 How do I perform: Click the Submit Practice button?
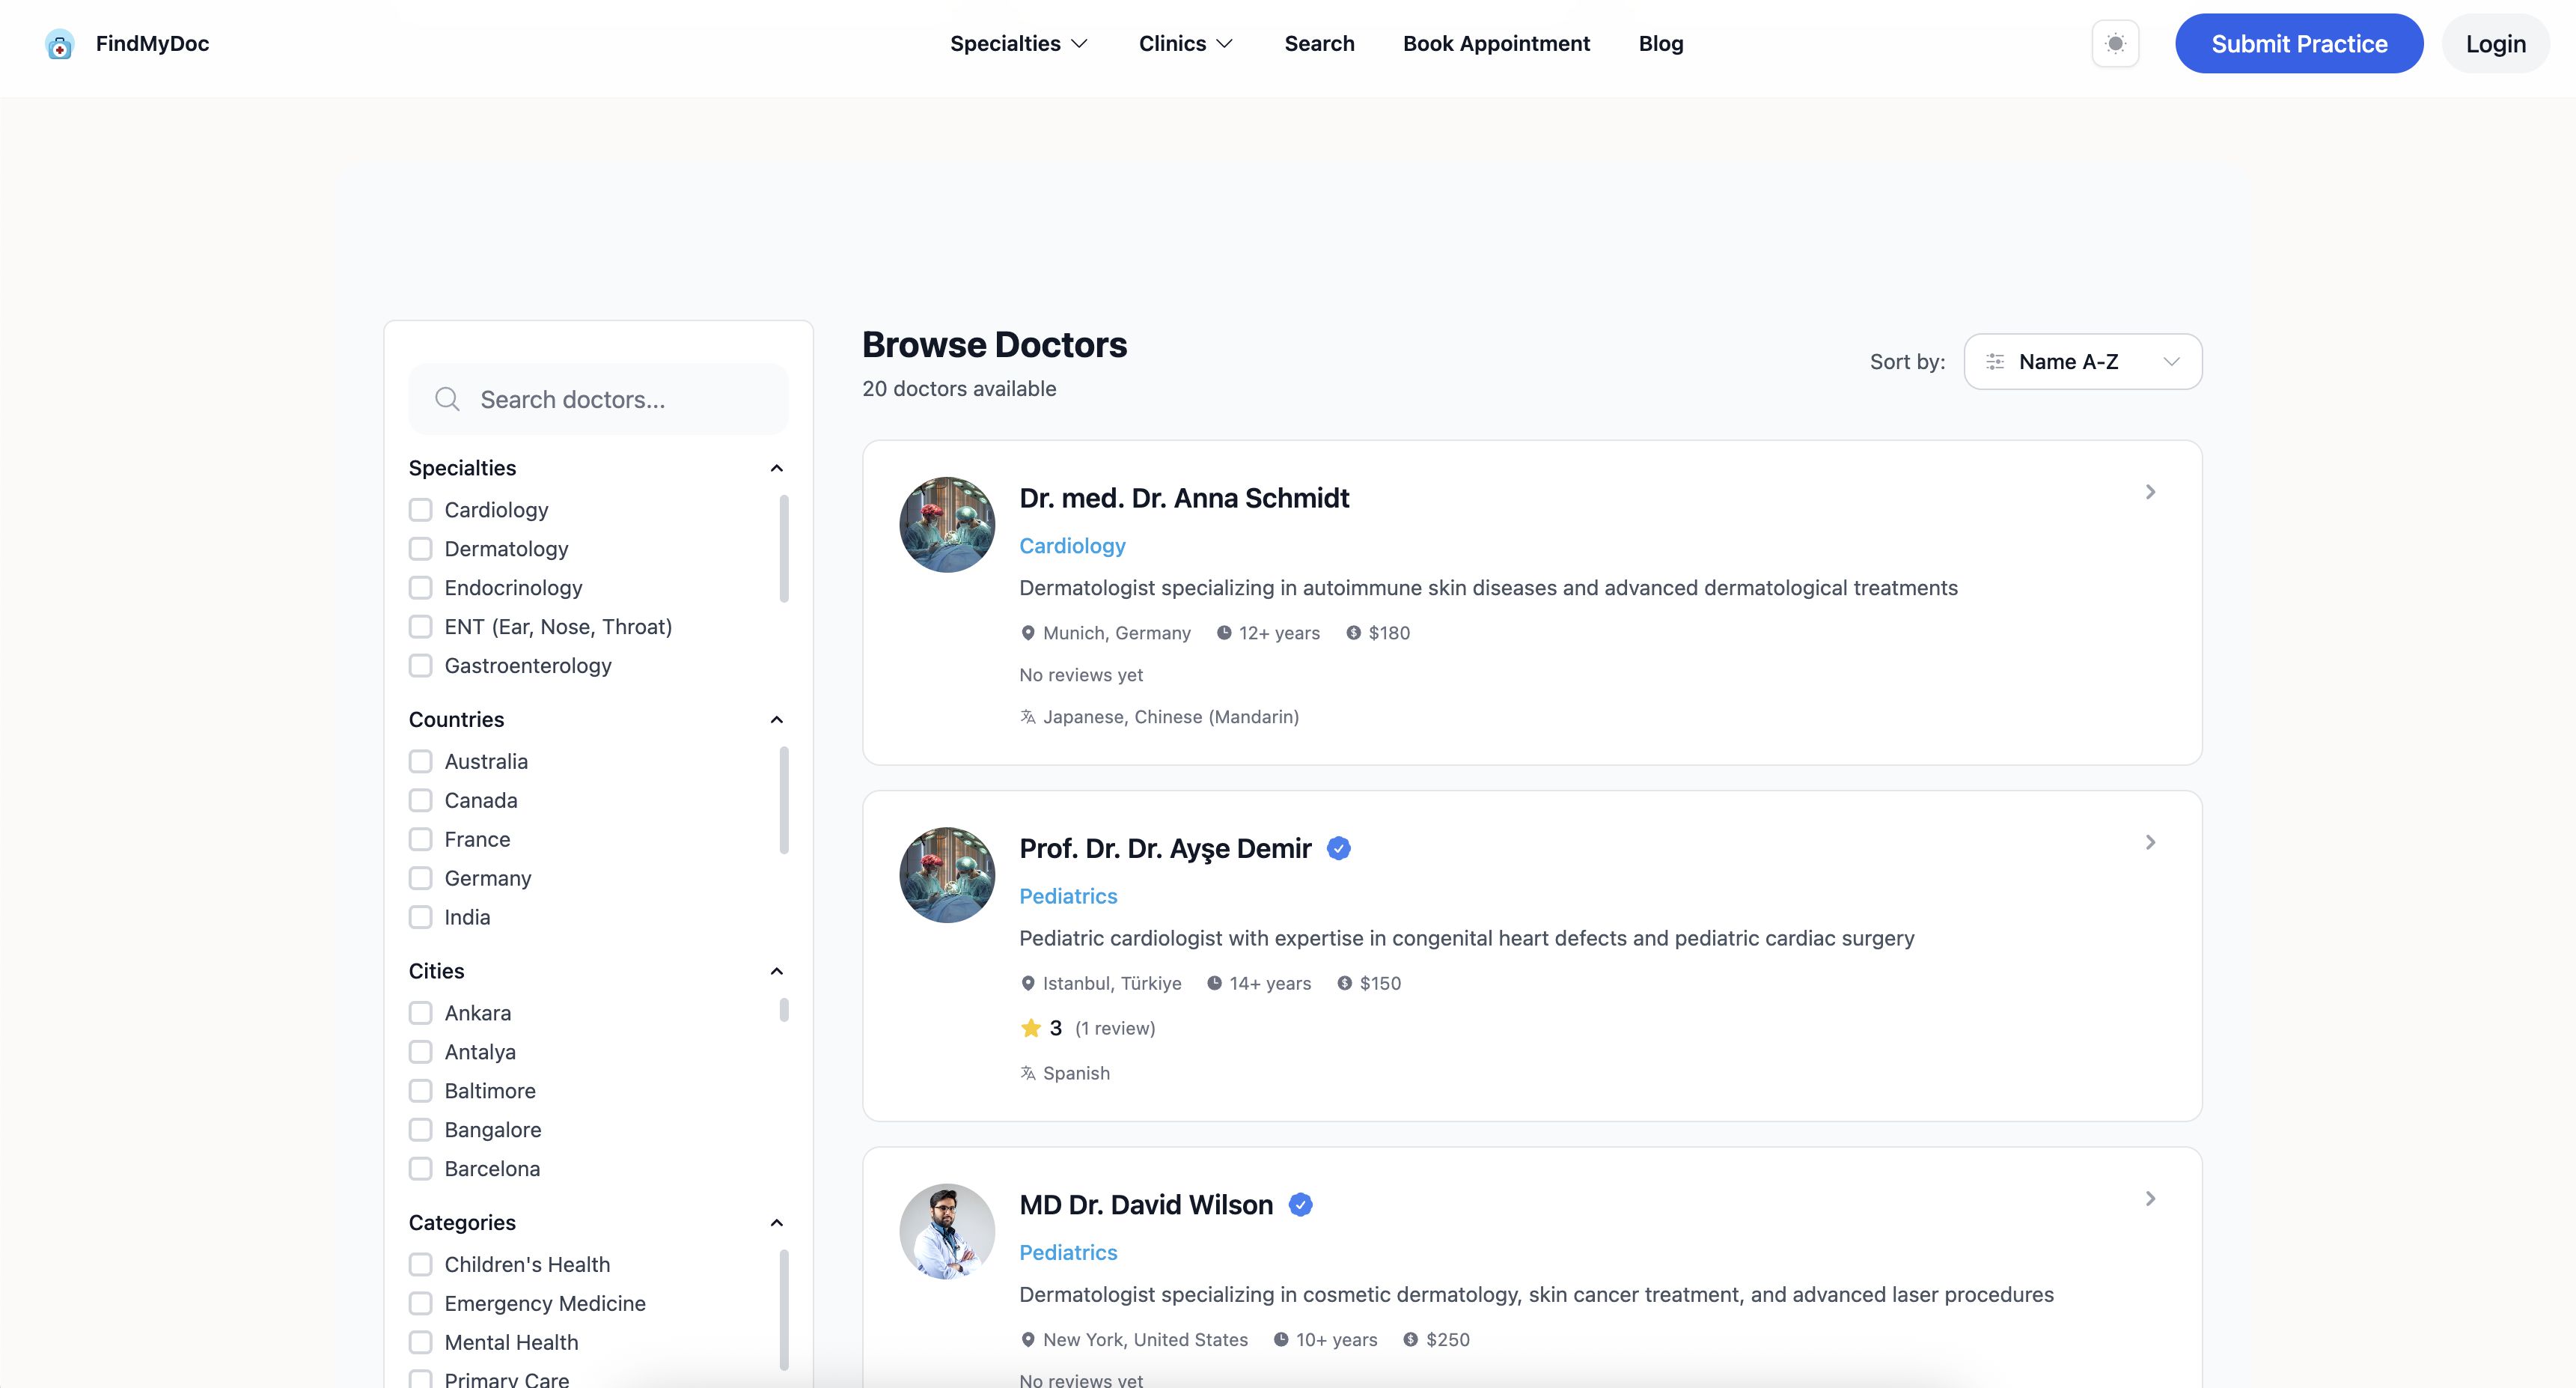point(2298,44)
